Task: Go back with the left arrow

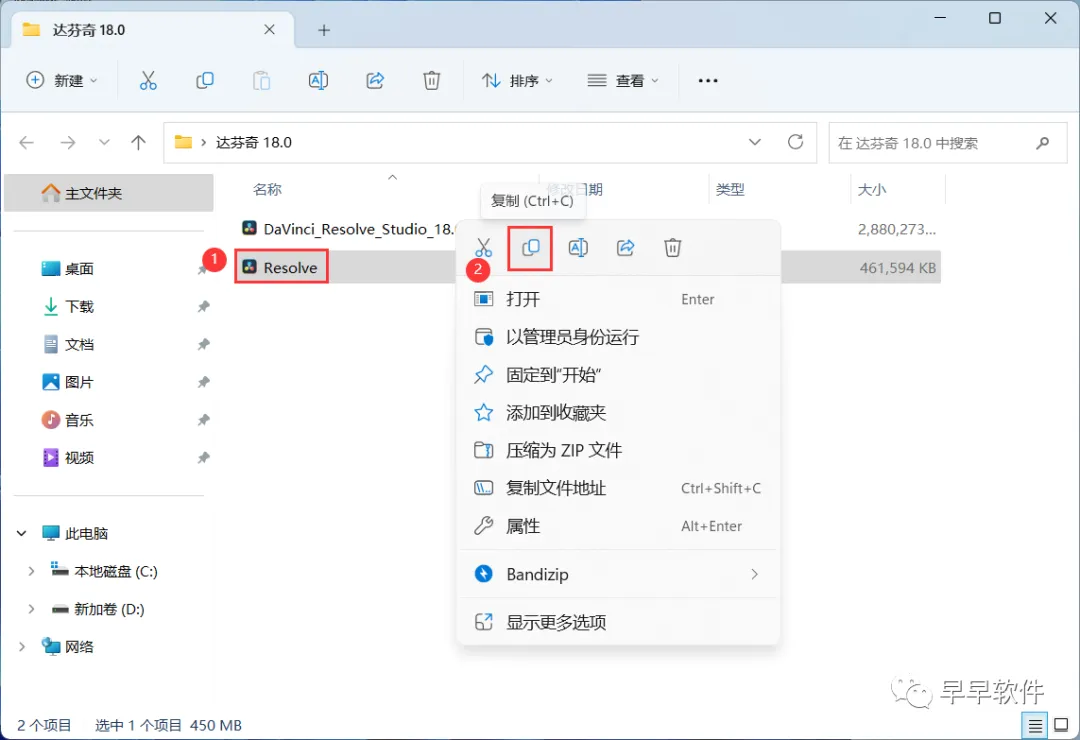Action: point(27,143)
